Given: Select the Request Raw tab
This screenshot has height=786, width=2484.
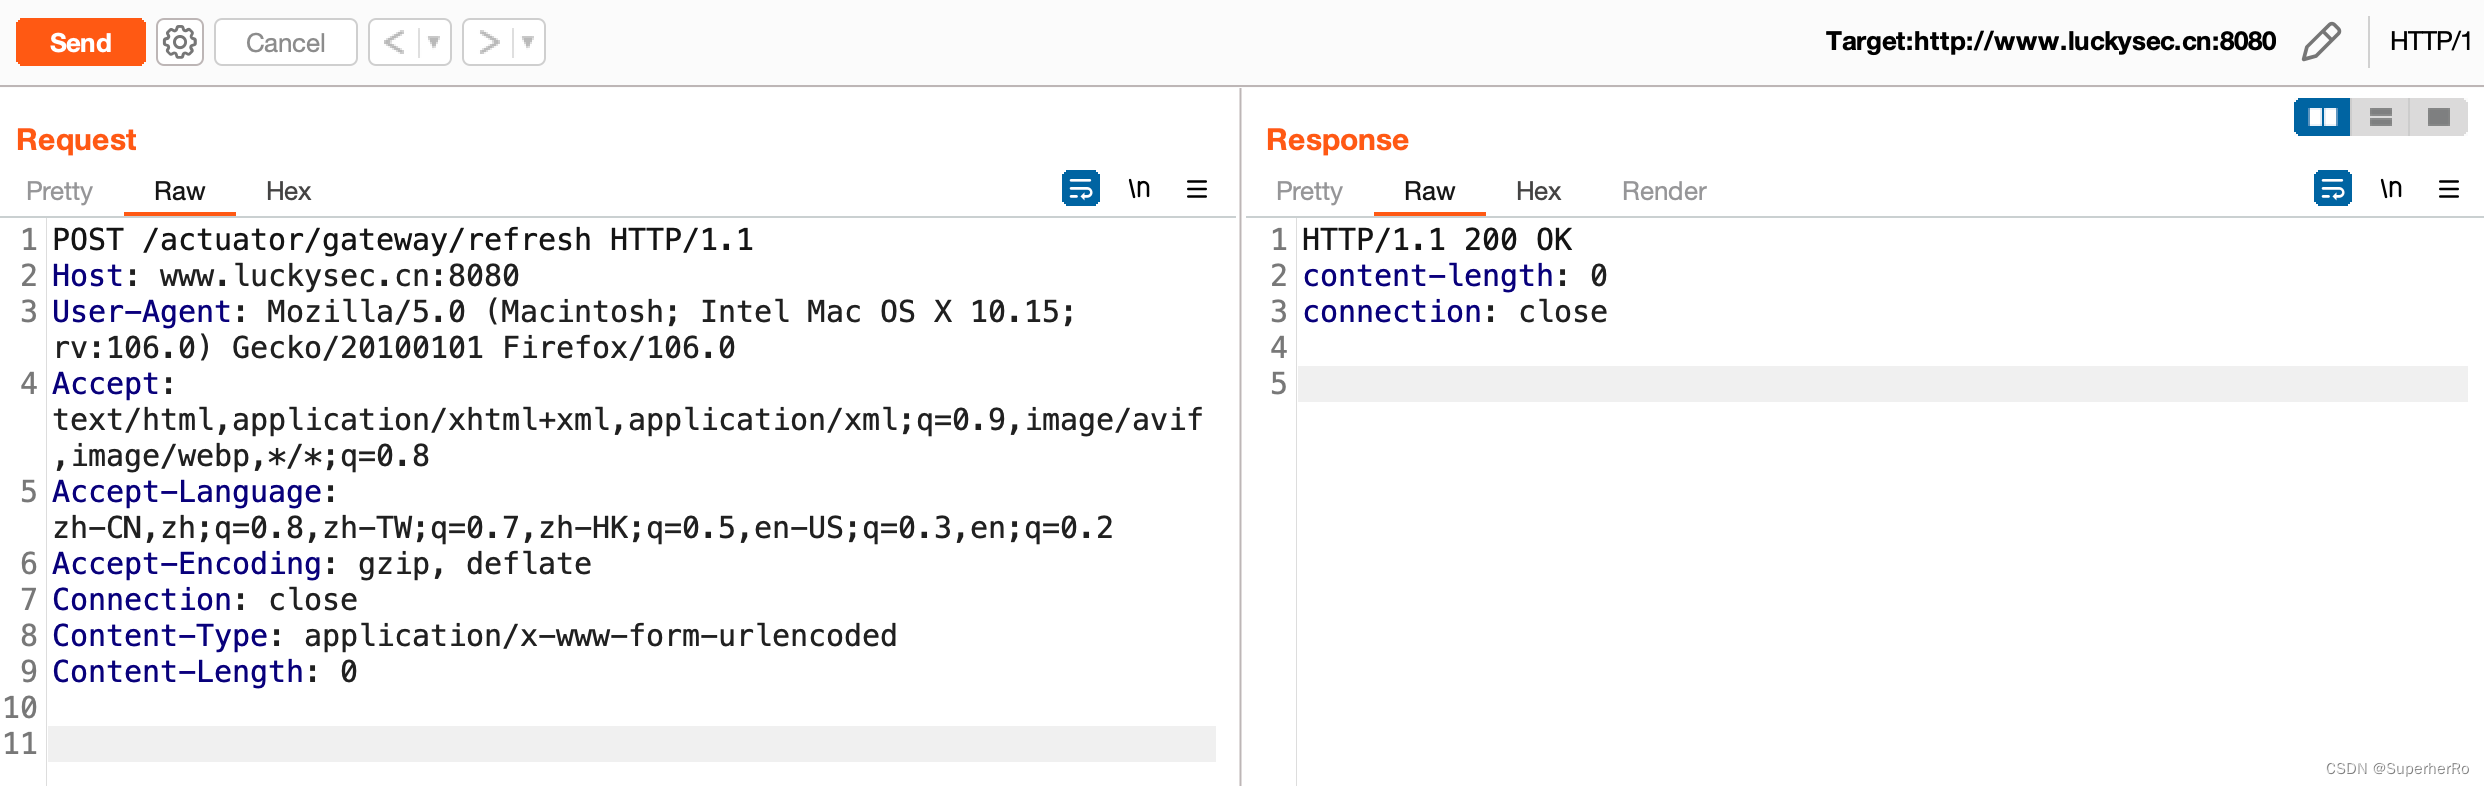Looking at the screenshot, I should pos(180,191).
